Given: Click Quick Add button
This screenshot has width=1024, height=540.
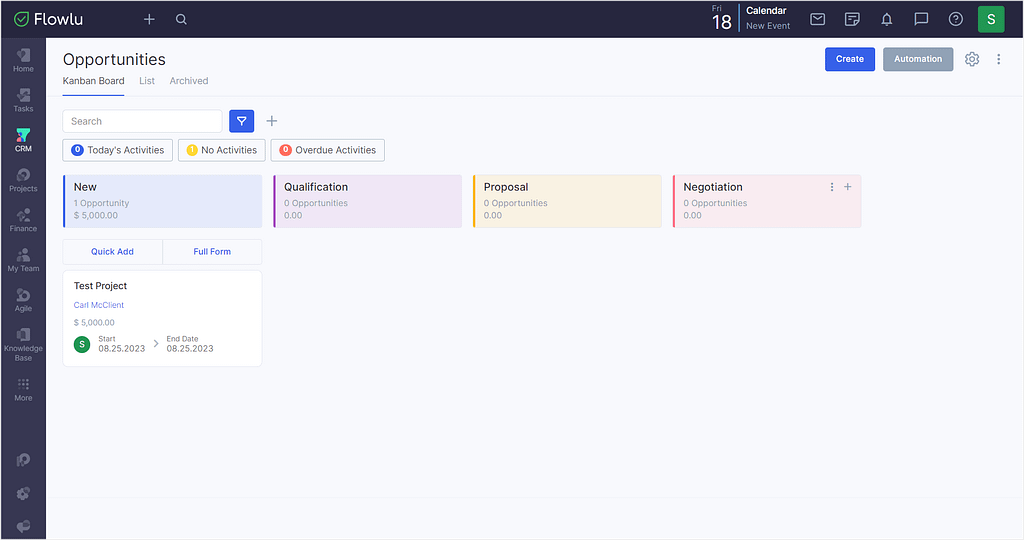Looking at the screenshot, I should point(112,251).
